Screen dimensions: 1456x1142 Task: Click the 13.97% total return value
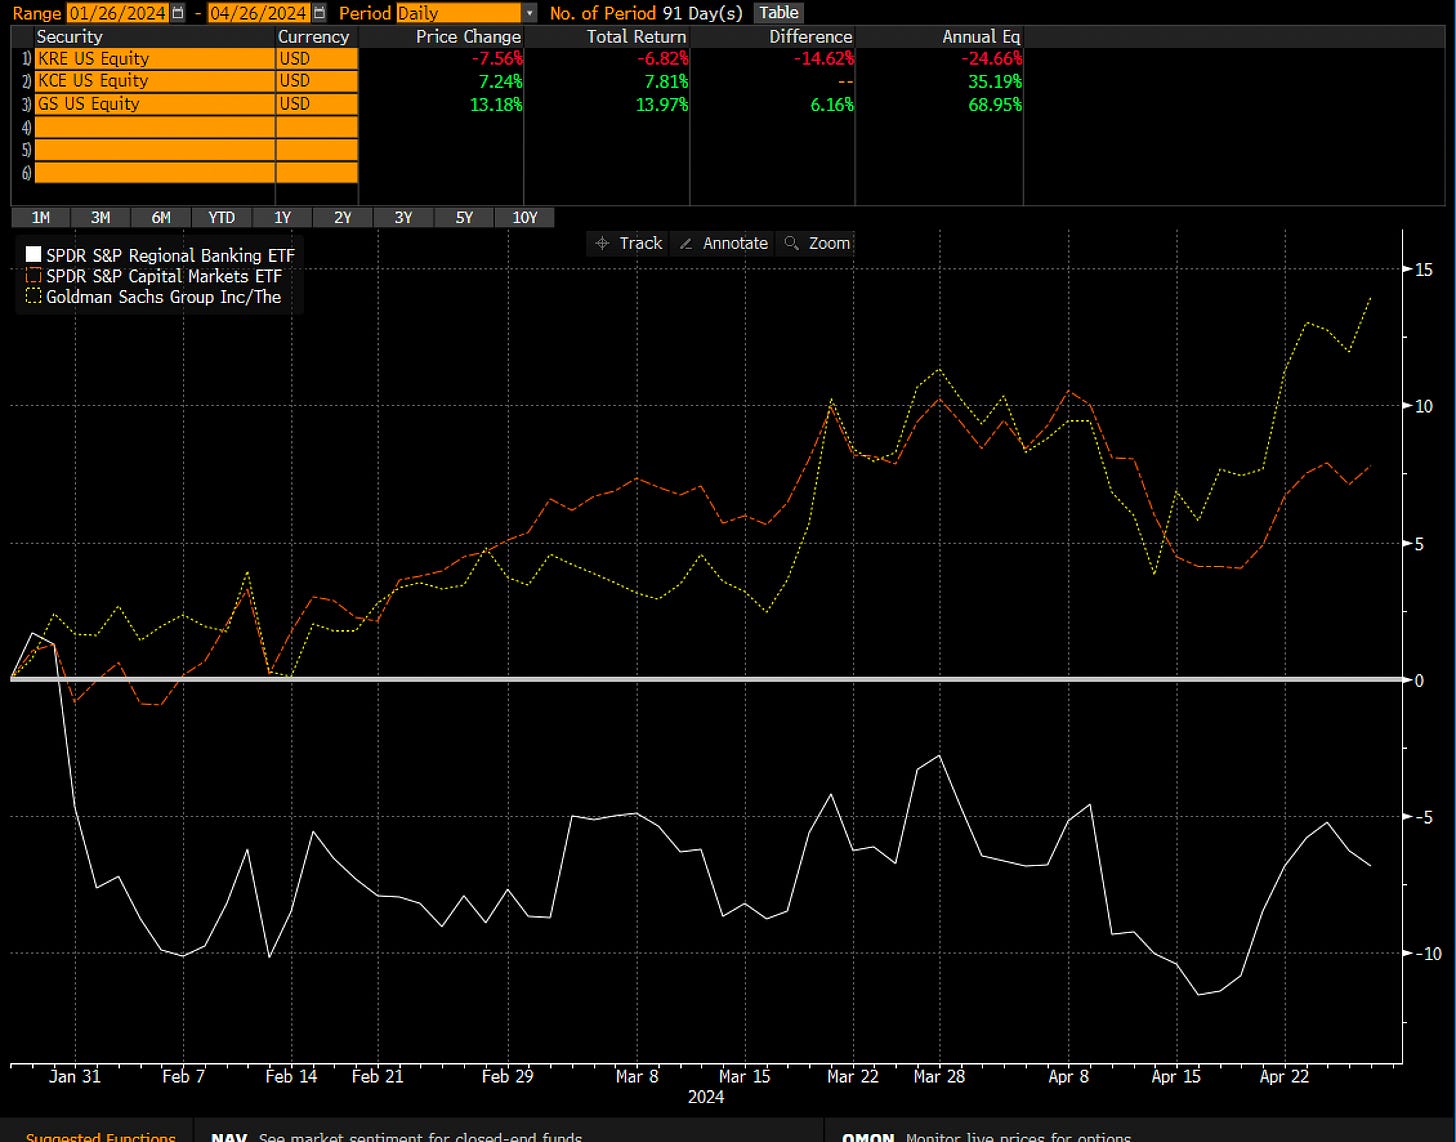tap(662, 104)
